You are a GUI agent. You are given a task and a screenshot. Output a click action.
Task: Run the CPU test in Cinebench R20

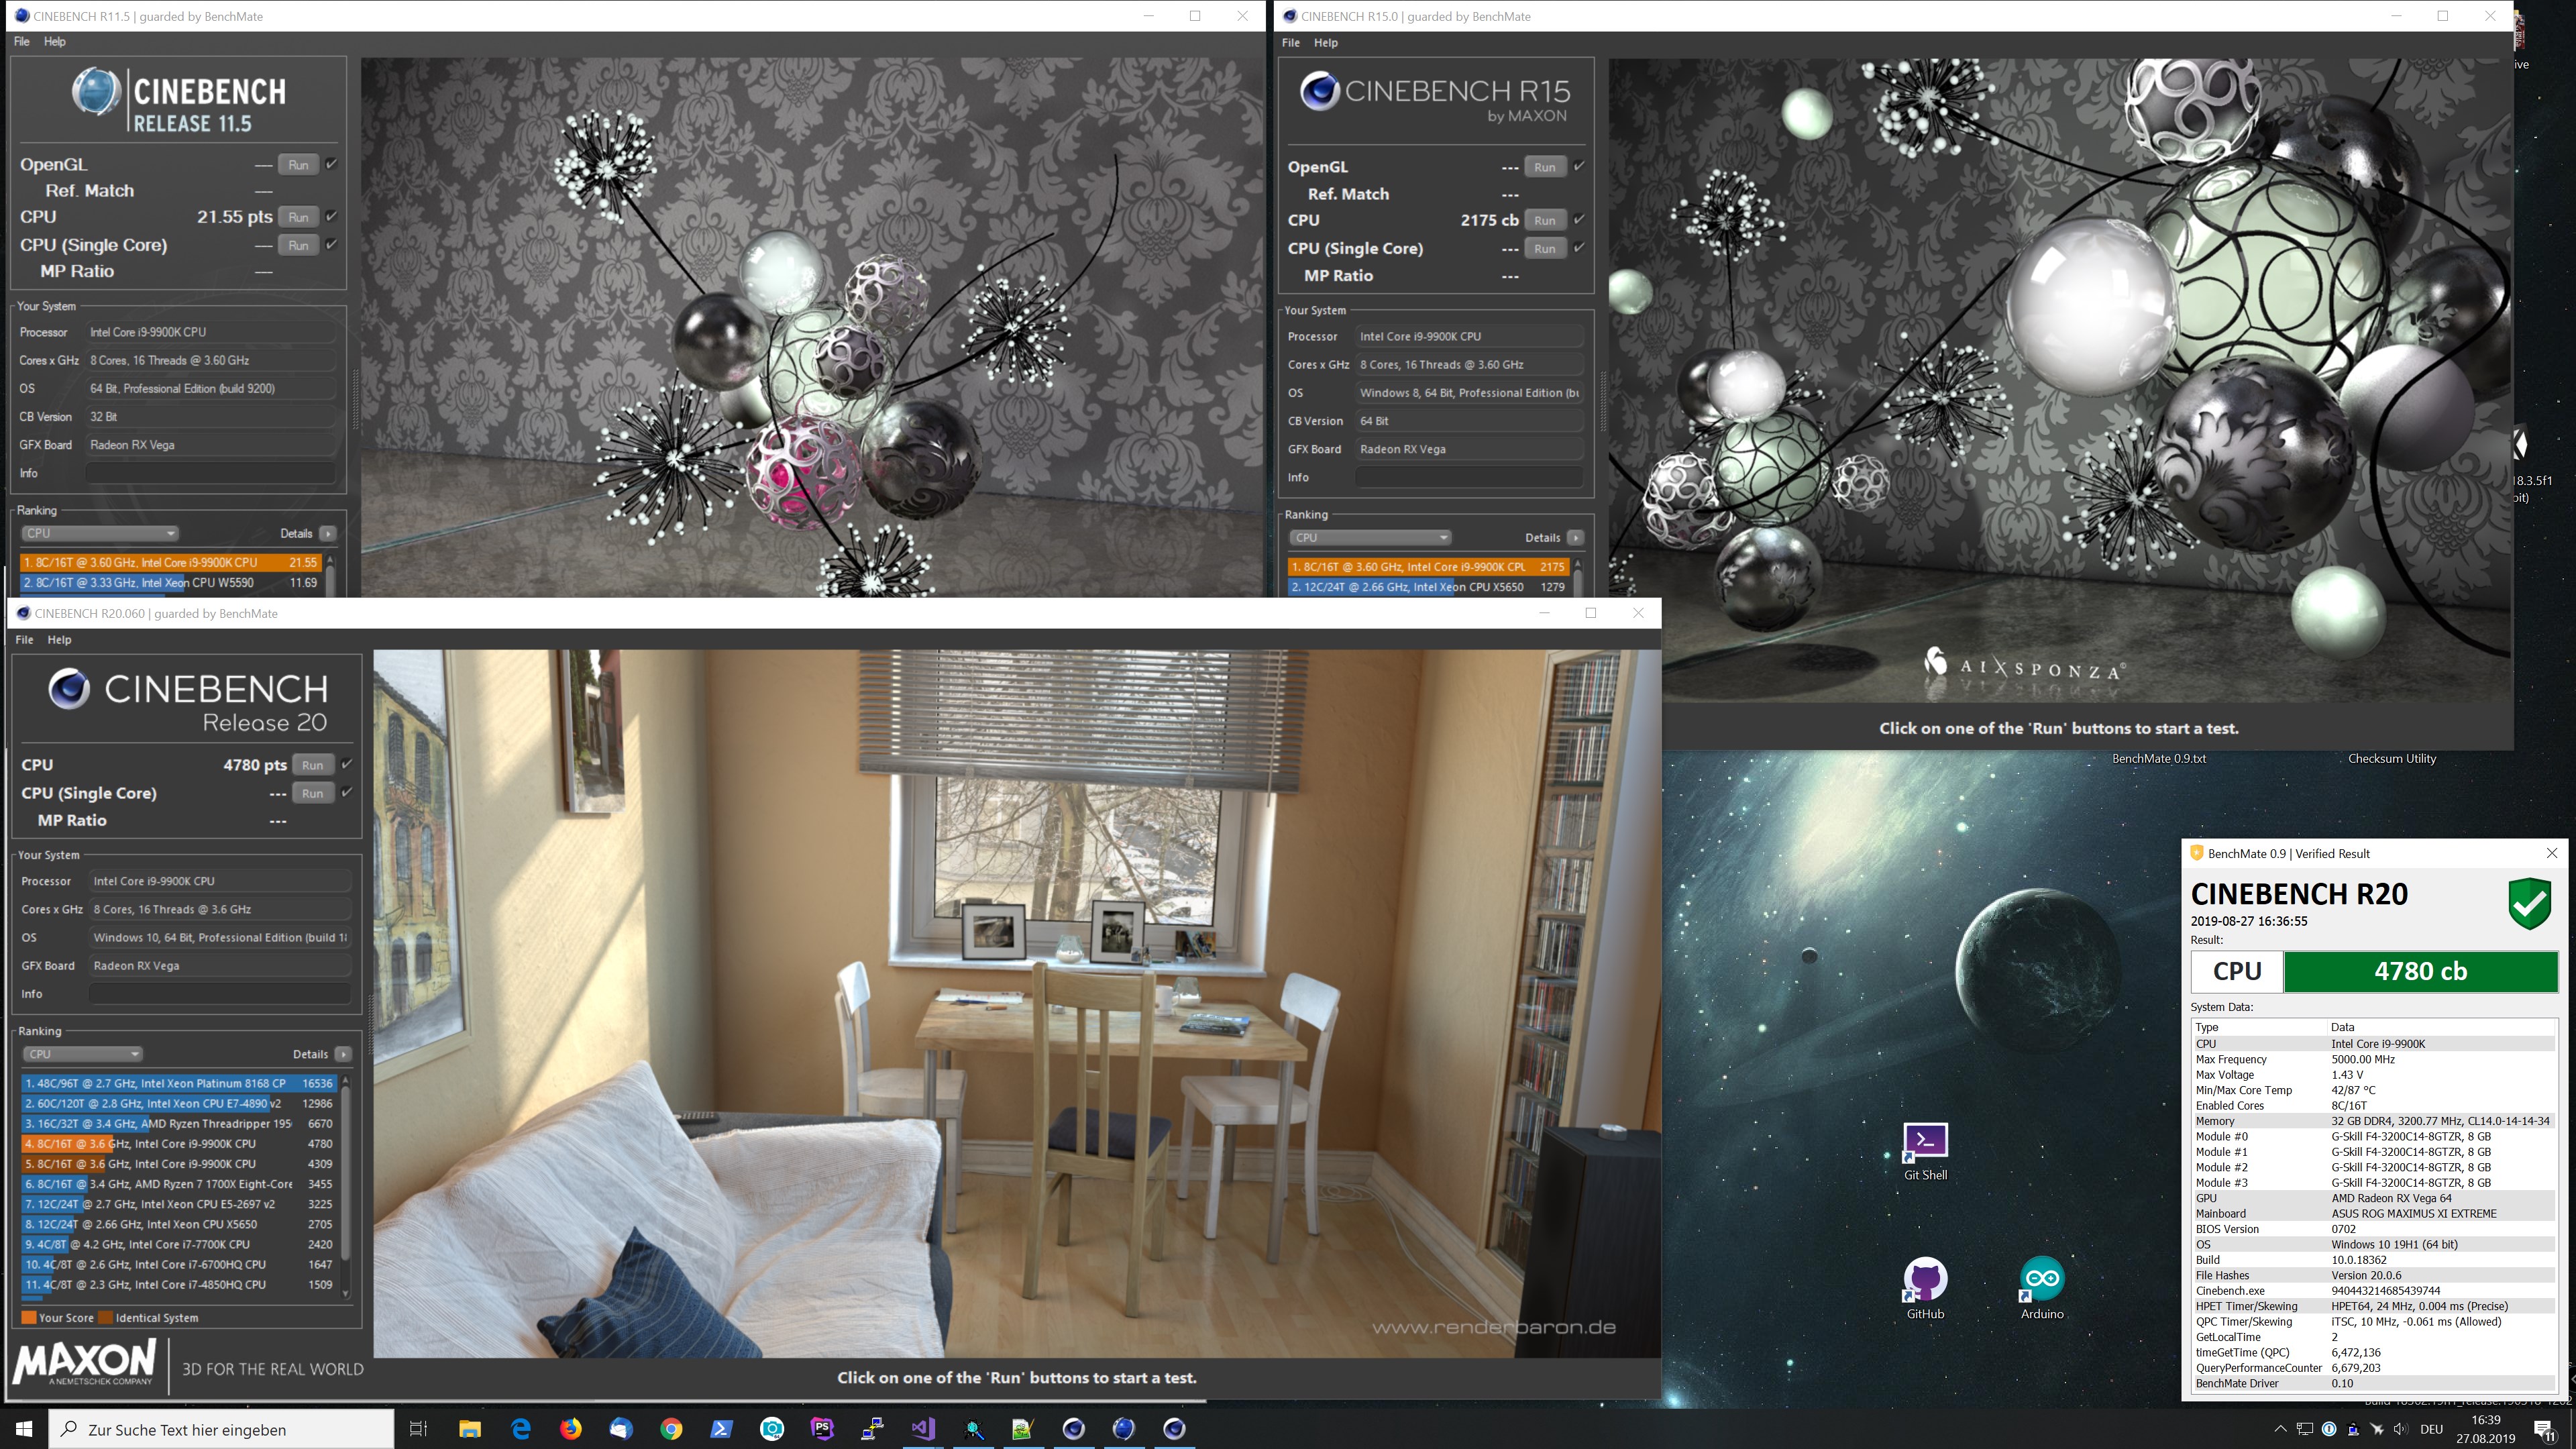pyautogui.click(x=313, y=765)
